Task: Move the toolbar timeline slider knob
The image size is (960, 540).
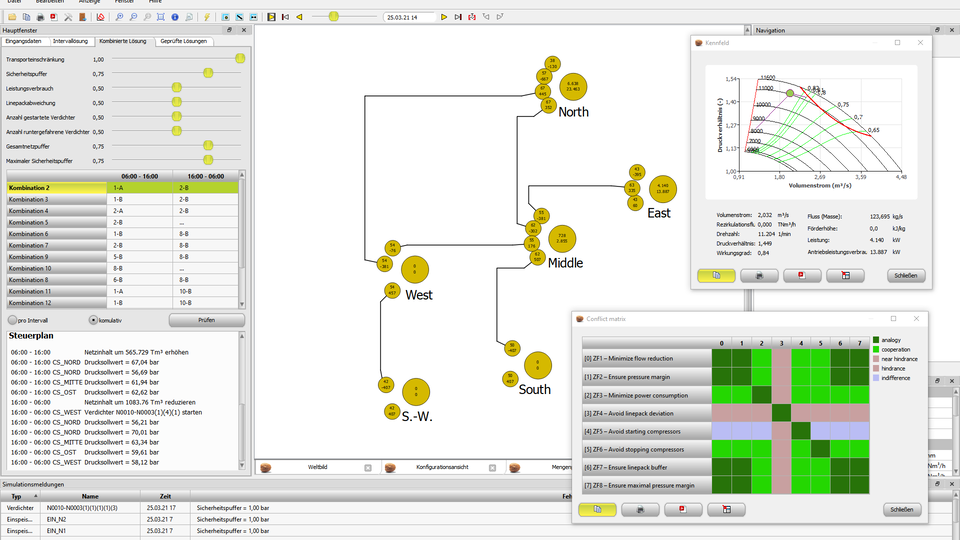Action: 334,17
